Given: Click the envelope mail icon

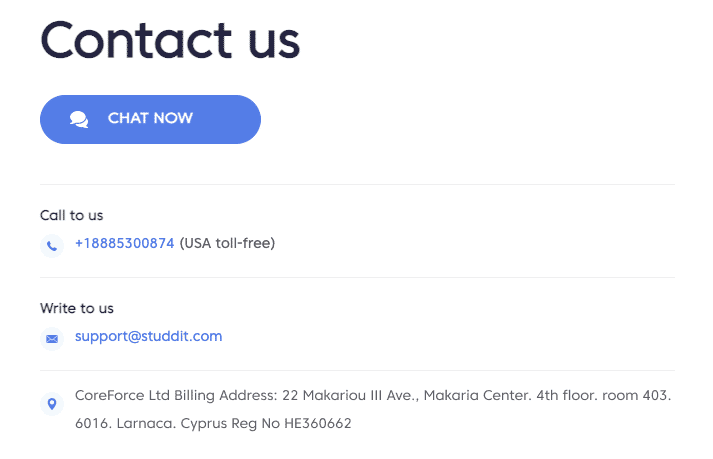Looking at the screenshot, I should point(52,339).
